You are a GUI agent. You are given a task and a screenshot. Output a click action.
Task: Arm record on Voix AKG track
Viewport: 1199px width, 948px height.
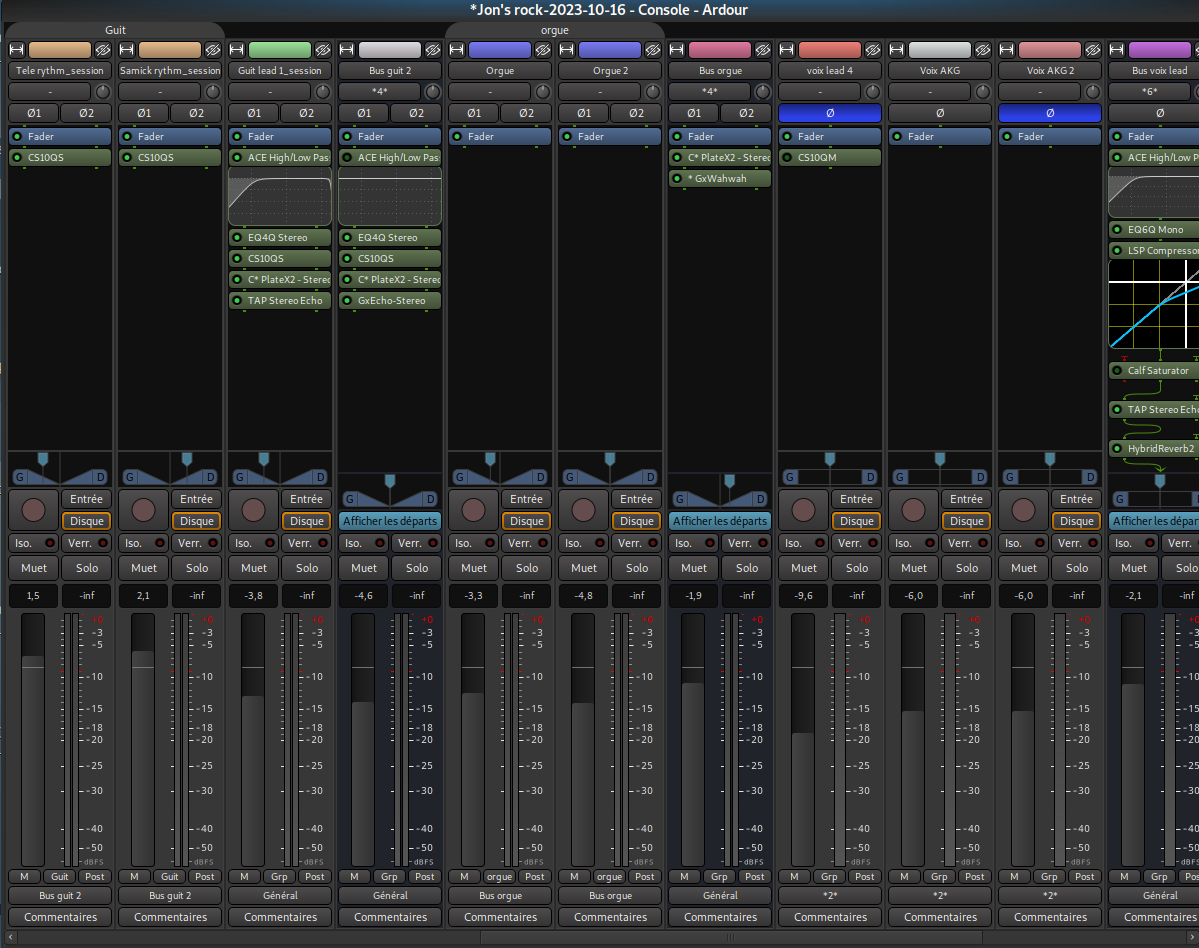(x=913, y=510)
